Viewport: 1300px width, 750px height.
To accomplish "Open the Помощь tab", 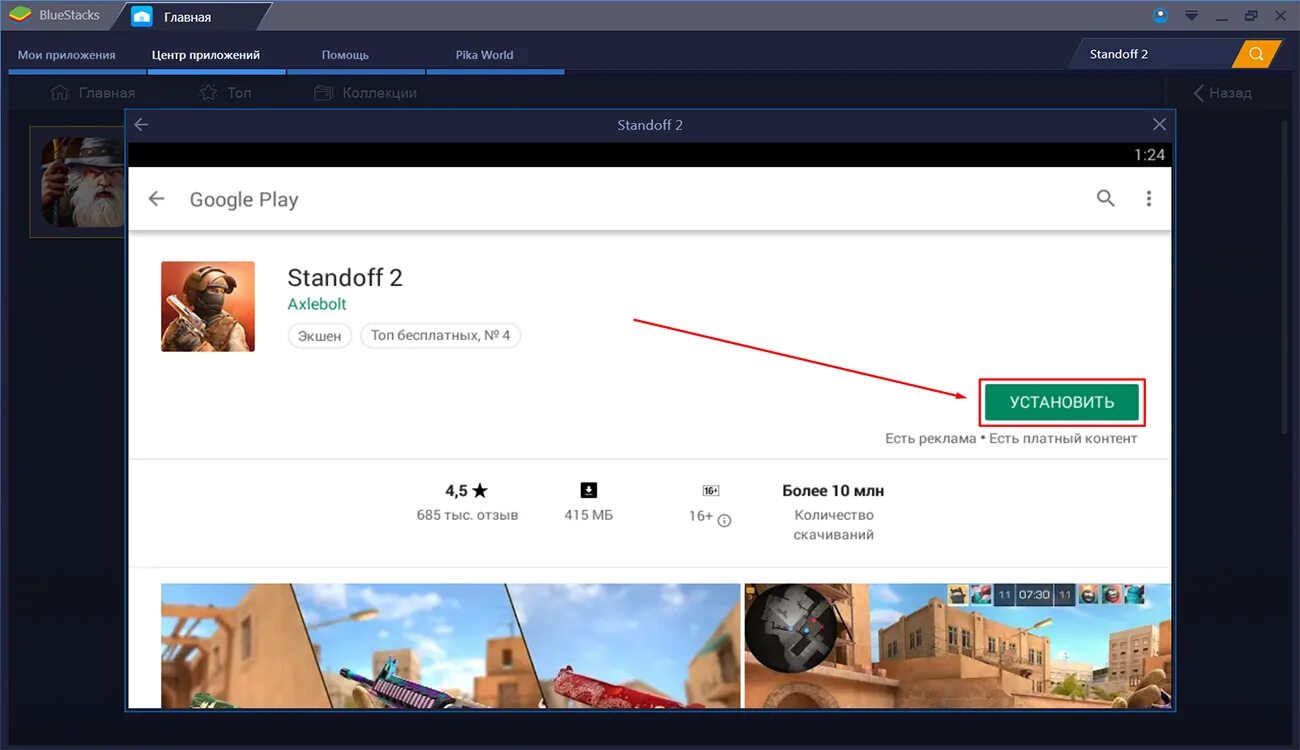I will tap(346, 55).
